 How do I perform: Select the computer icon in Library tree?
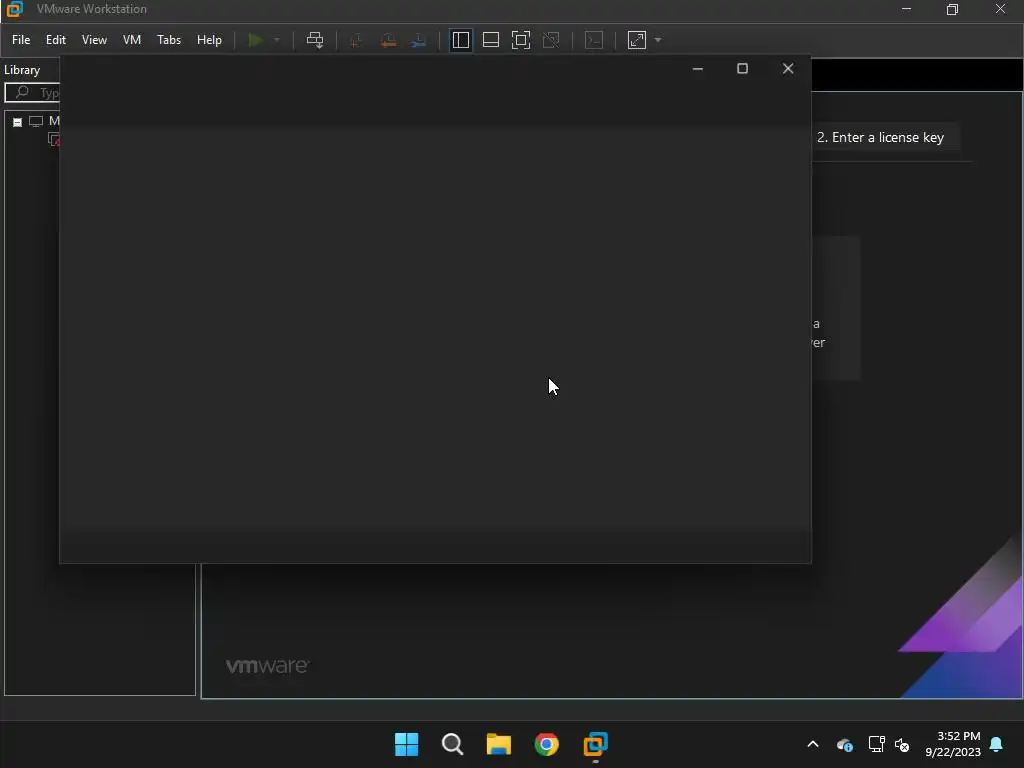point(36,121)
